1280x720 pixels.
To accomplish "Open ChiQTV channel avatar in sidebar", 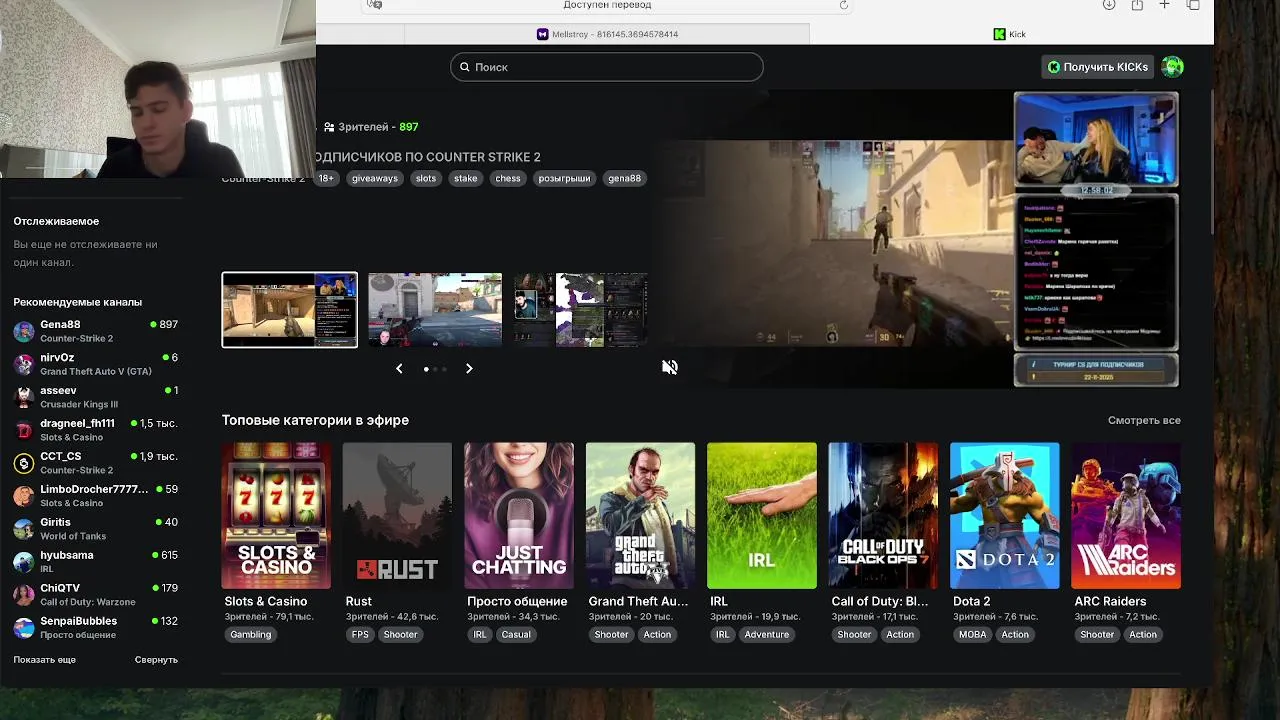I will pyautogui.click(x=23, y=595).
